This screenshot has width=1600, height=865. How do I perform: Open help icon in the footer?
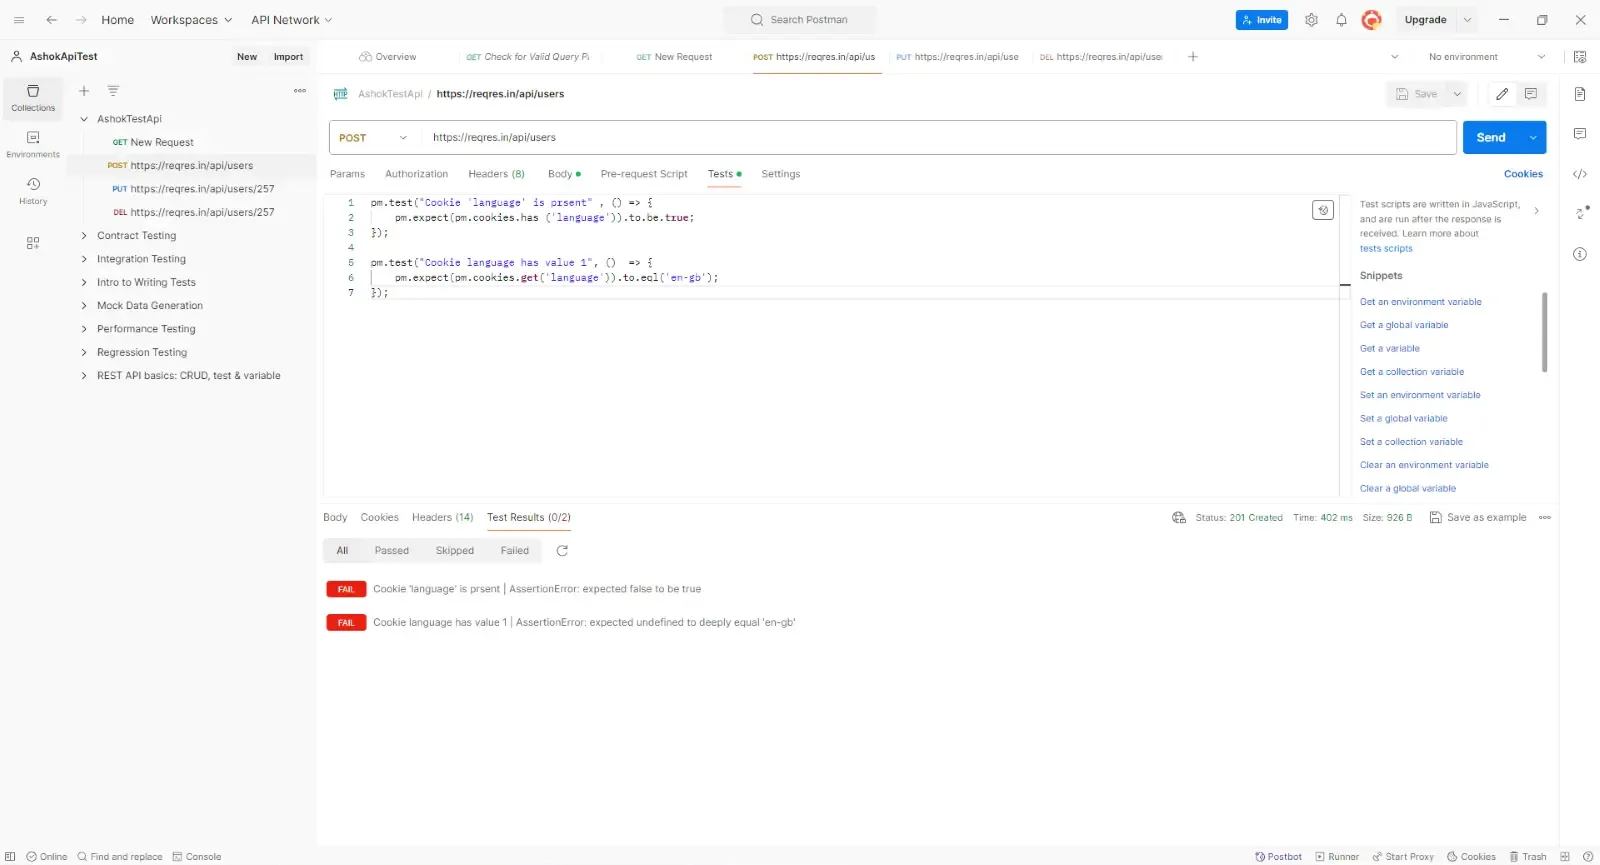pyautogui.click(x=1587, y=857)
